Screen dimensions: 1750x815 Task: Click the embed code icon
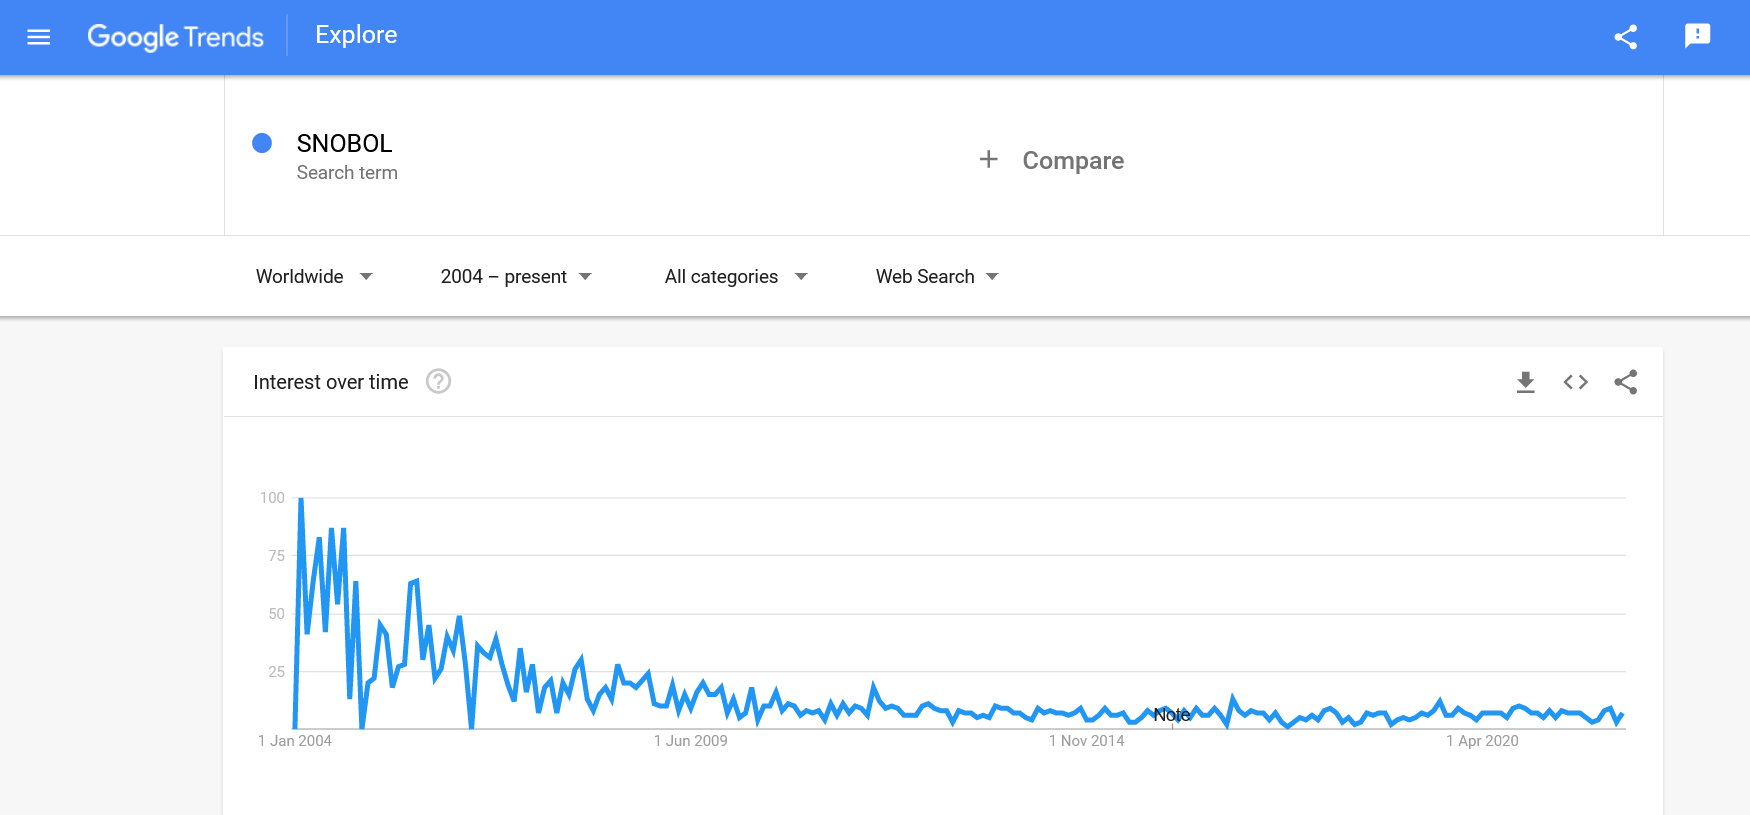[x=1575, y=382]
